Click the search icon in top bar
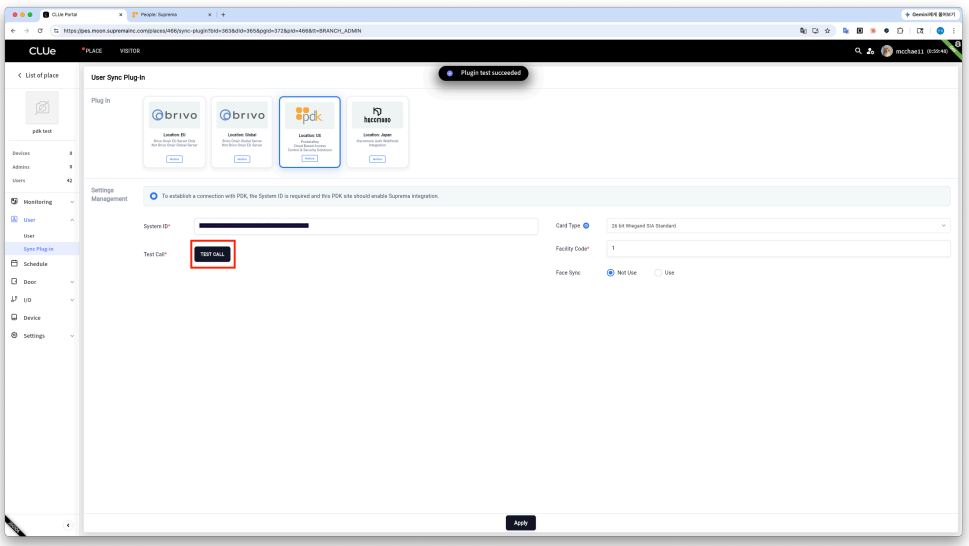 (858, 51)
